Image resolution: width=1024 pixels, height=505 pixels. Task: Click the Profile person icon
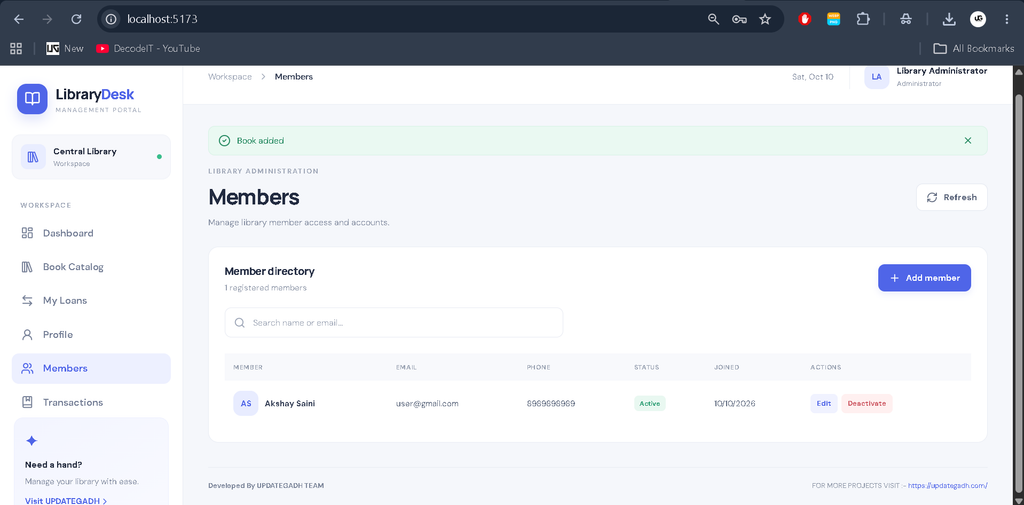27,334
